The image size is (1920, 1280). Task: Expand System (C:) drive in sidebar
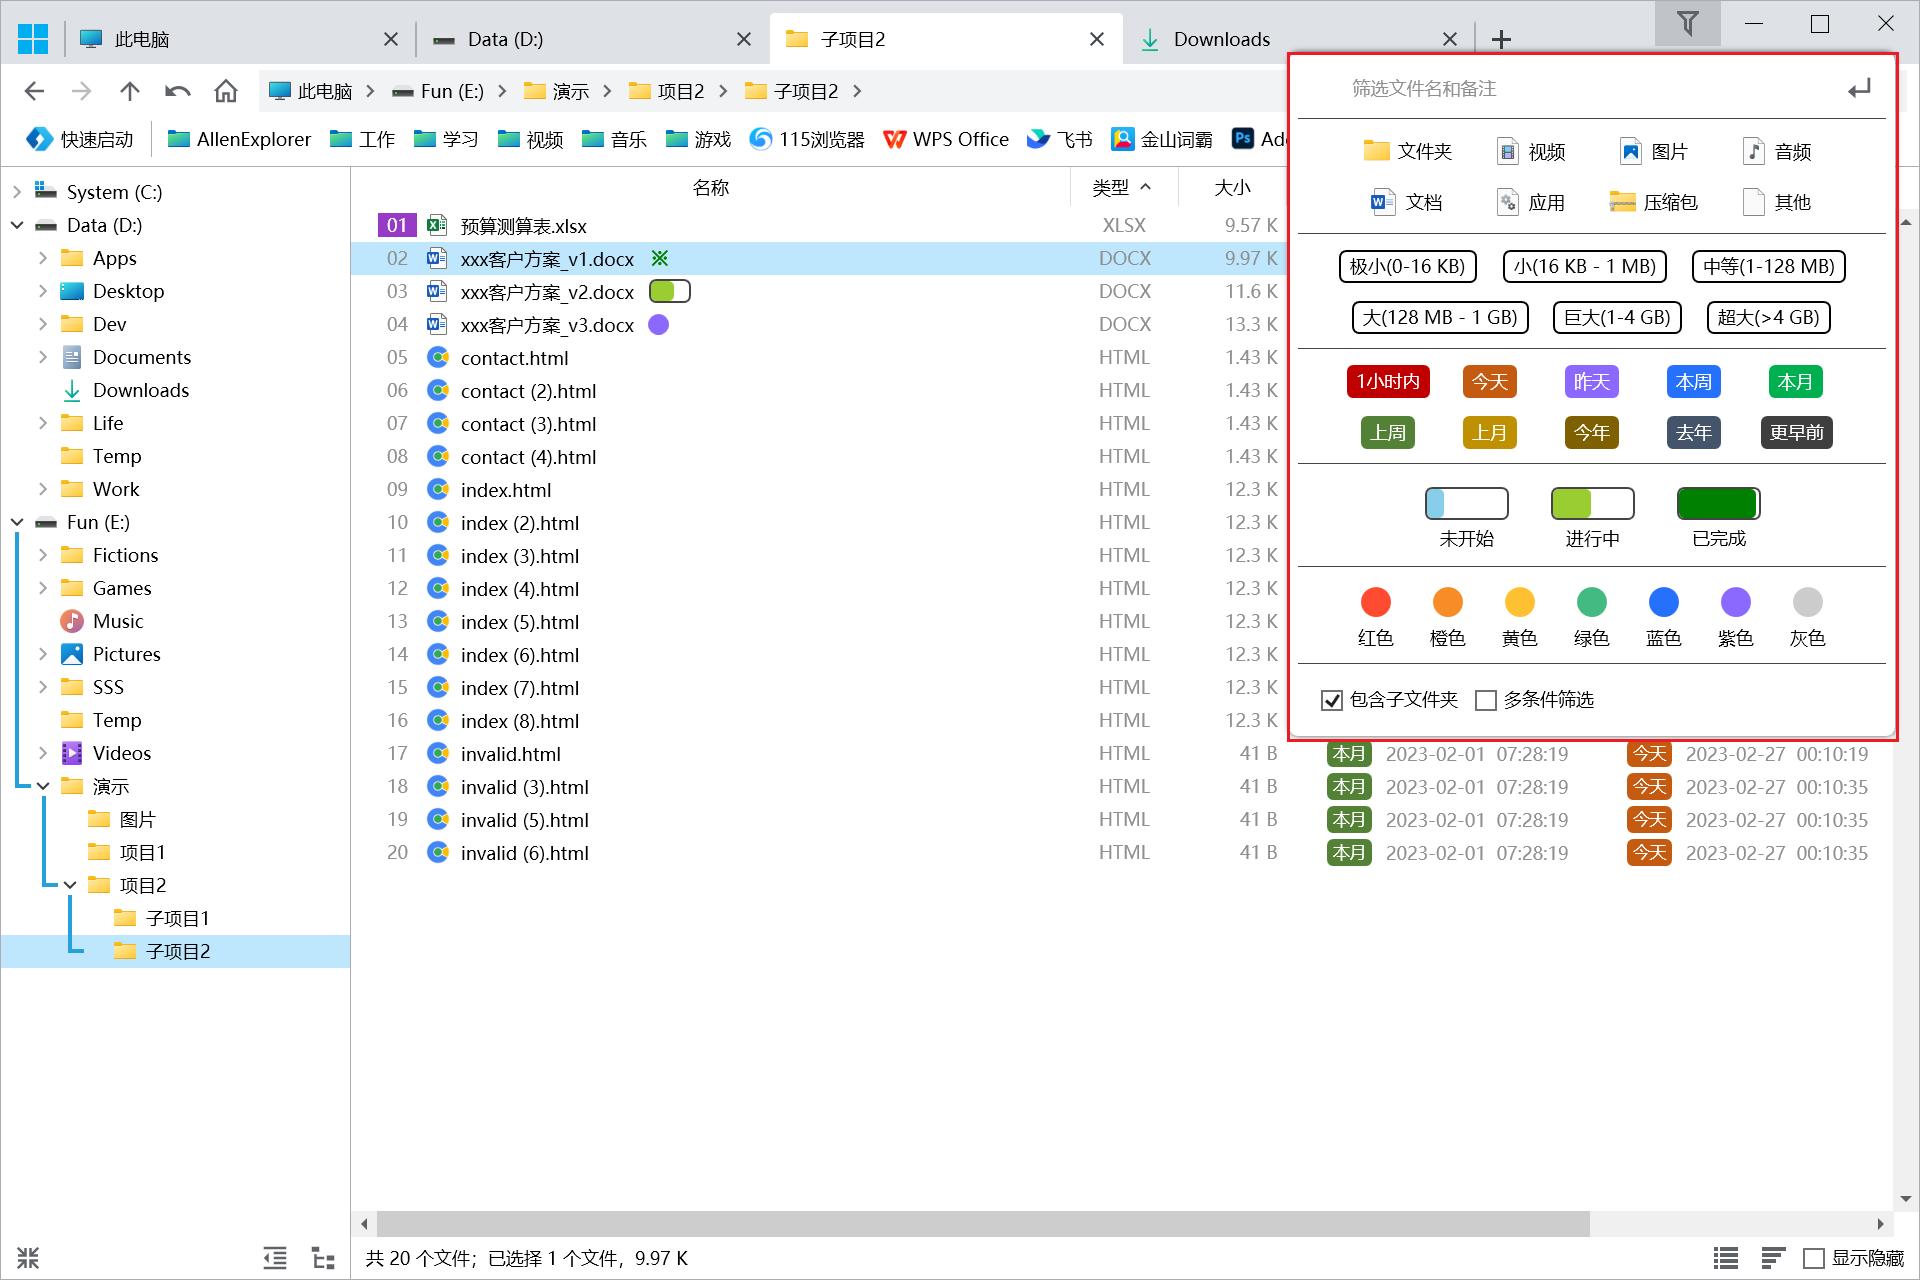coord(17,192)
